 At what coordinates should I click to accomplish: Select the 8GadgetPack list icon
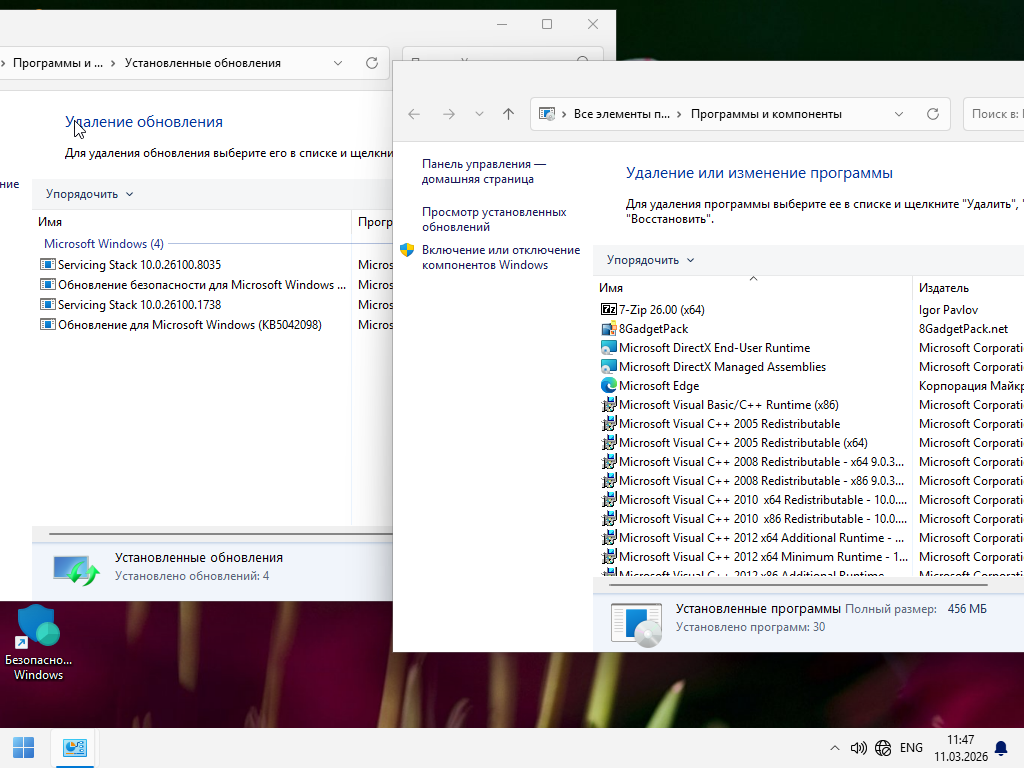[x=609, y=329]
